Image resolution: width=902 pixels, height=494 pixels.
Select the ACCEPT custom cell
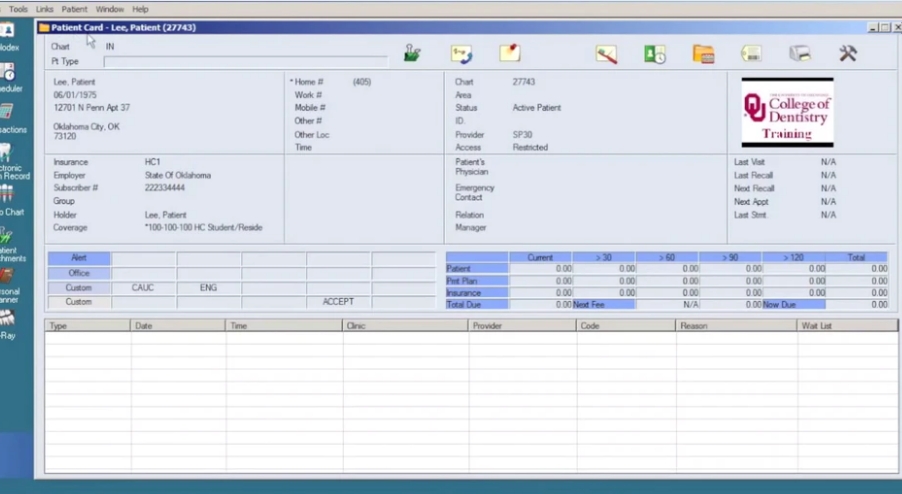tap(338, 301)
